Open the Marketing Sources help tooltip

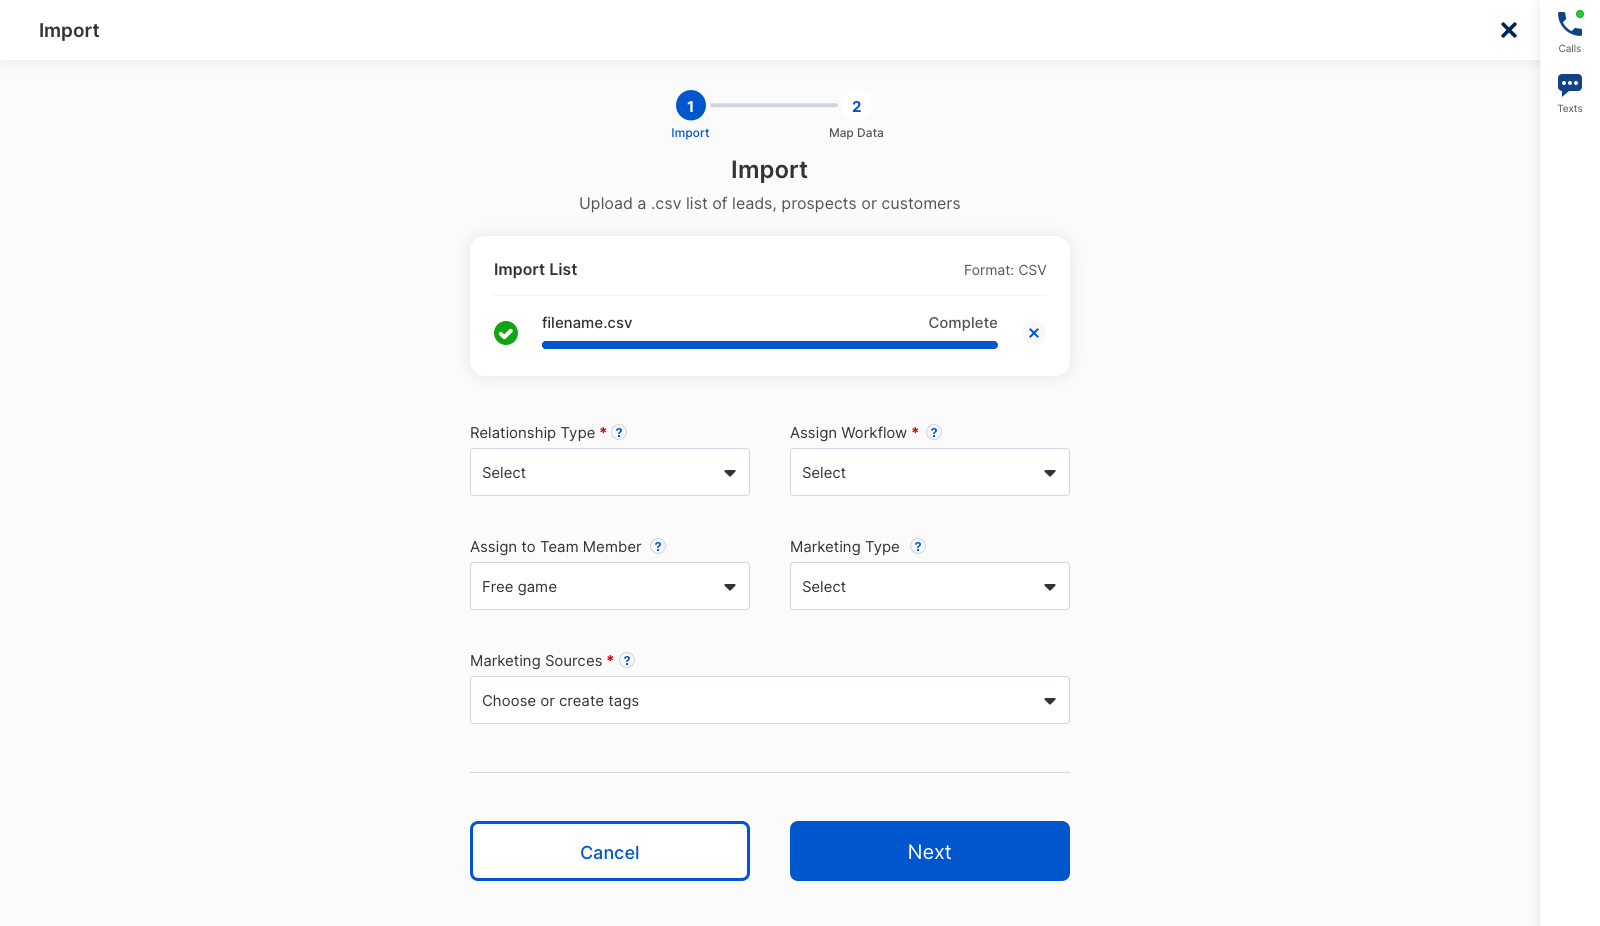coord(627,660)
